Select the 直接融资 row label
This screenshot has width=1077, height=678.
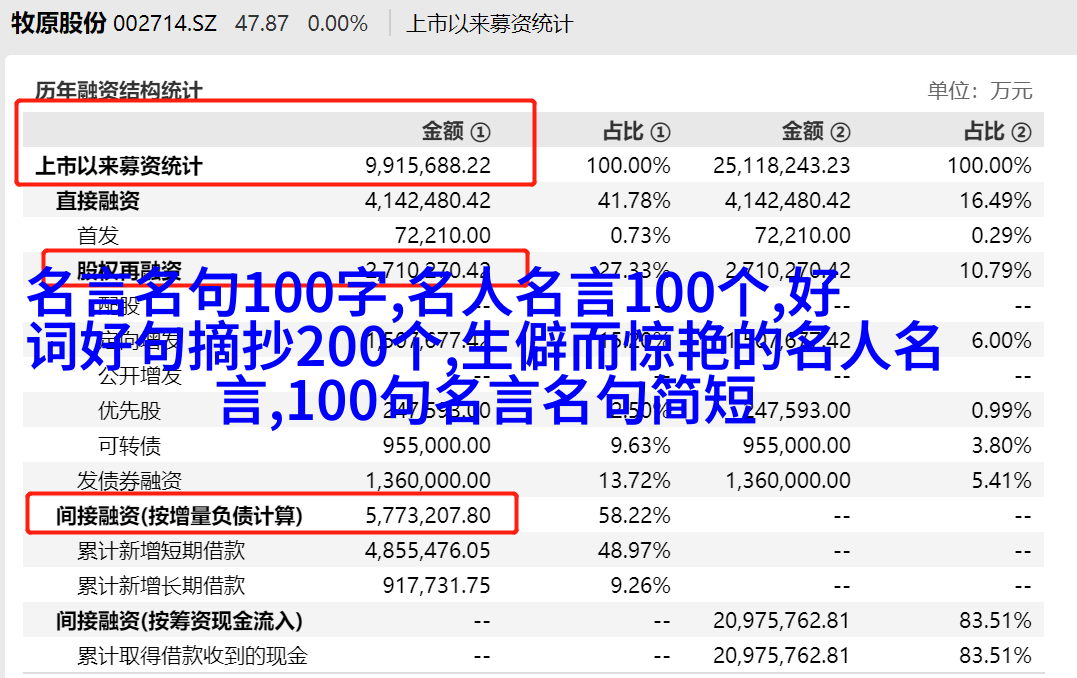click(x=98, y=201)
